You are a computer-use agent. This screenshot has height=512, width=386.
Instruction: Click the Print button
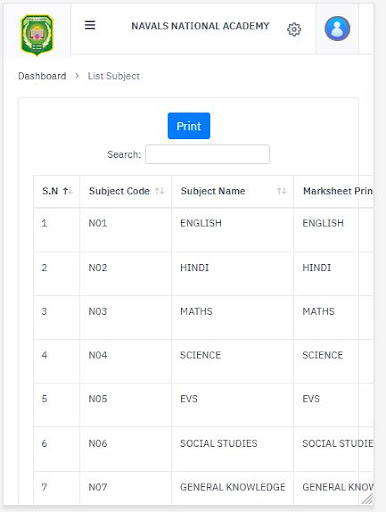click(x=189, y=126)
